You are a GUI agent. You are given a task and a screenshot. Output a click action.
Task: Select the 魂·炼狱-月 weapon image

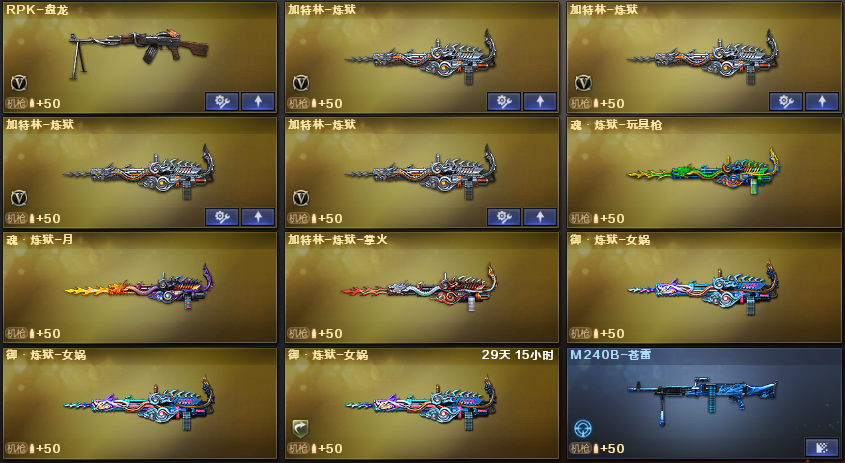pos(140,287)
